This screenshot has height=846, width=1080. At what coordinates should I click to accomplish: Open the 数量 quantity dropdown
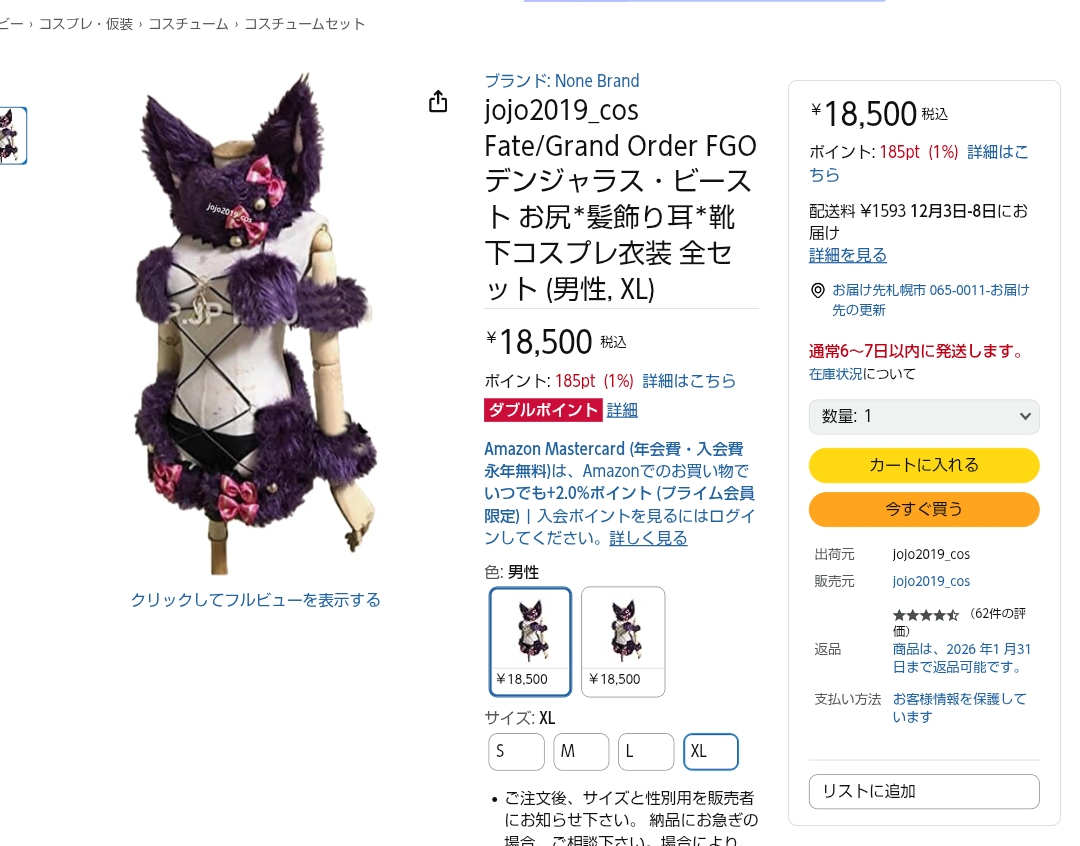(924, 416)
